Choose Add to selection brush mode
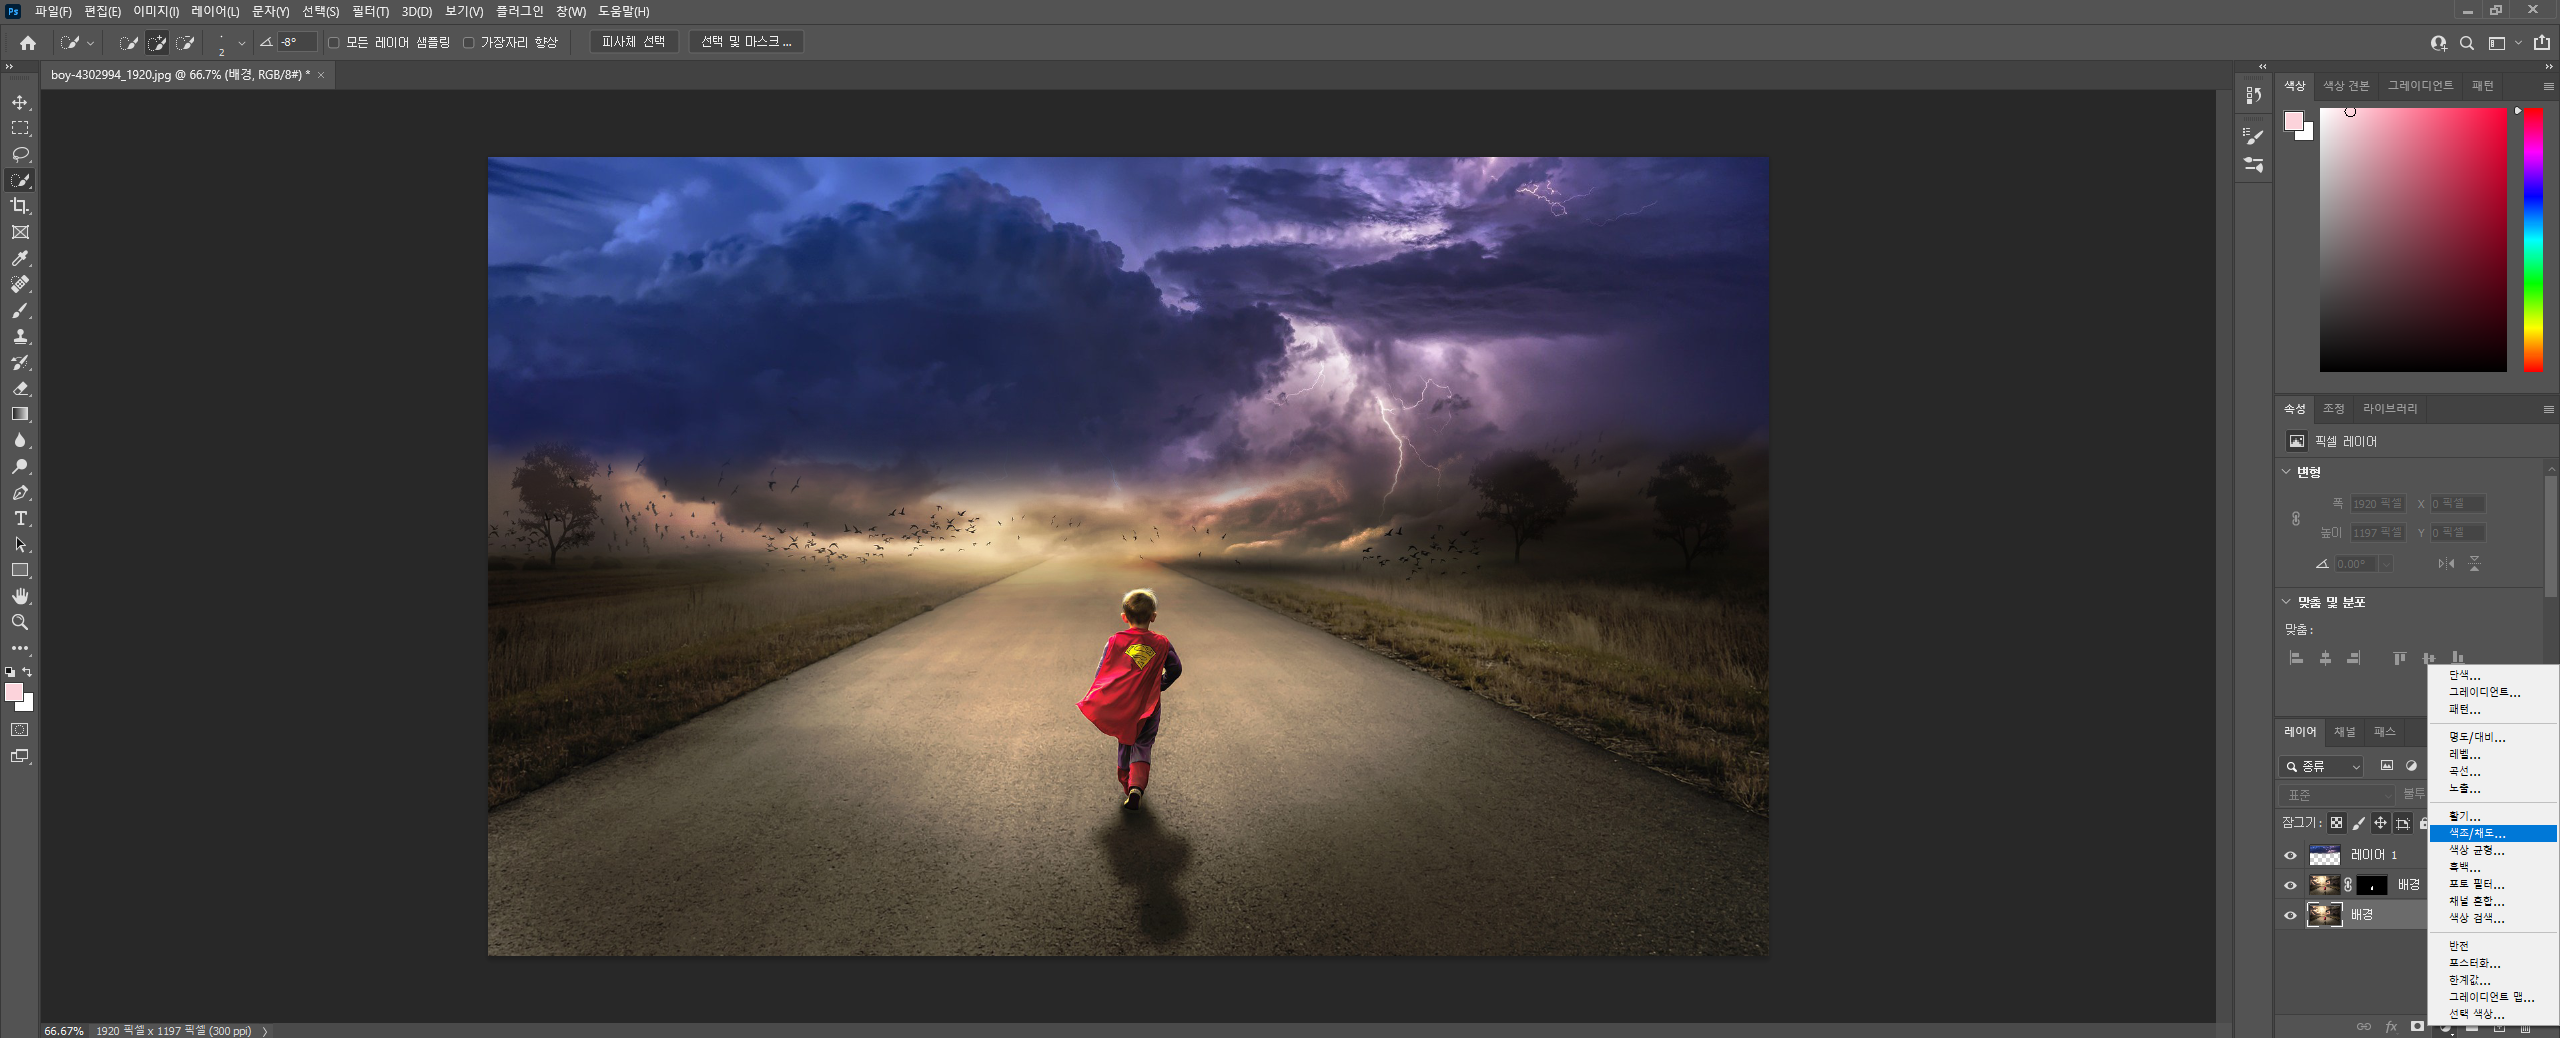Screen dimensions: 2560x1038 click(157, 43)
